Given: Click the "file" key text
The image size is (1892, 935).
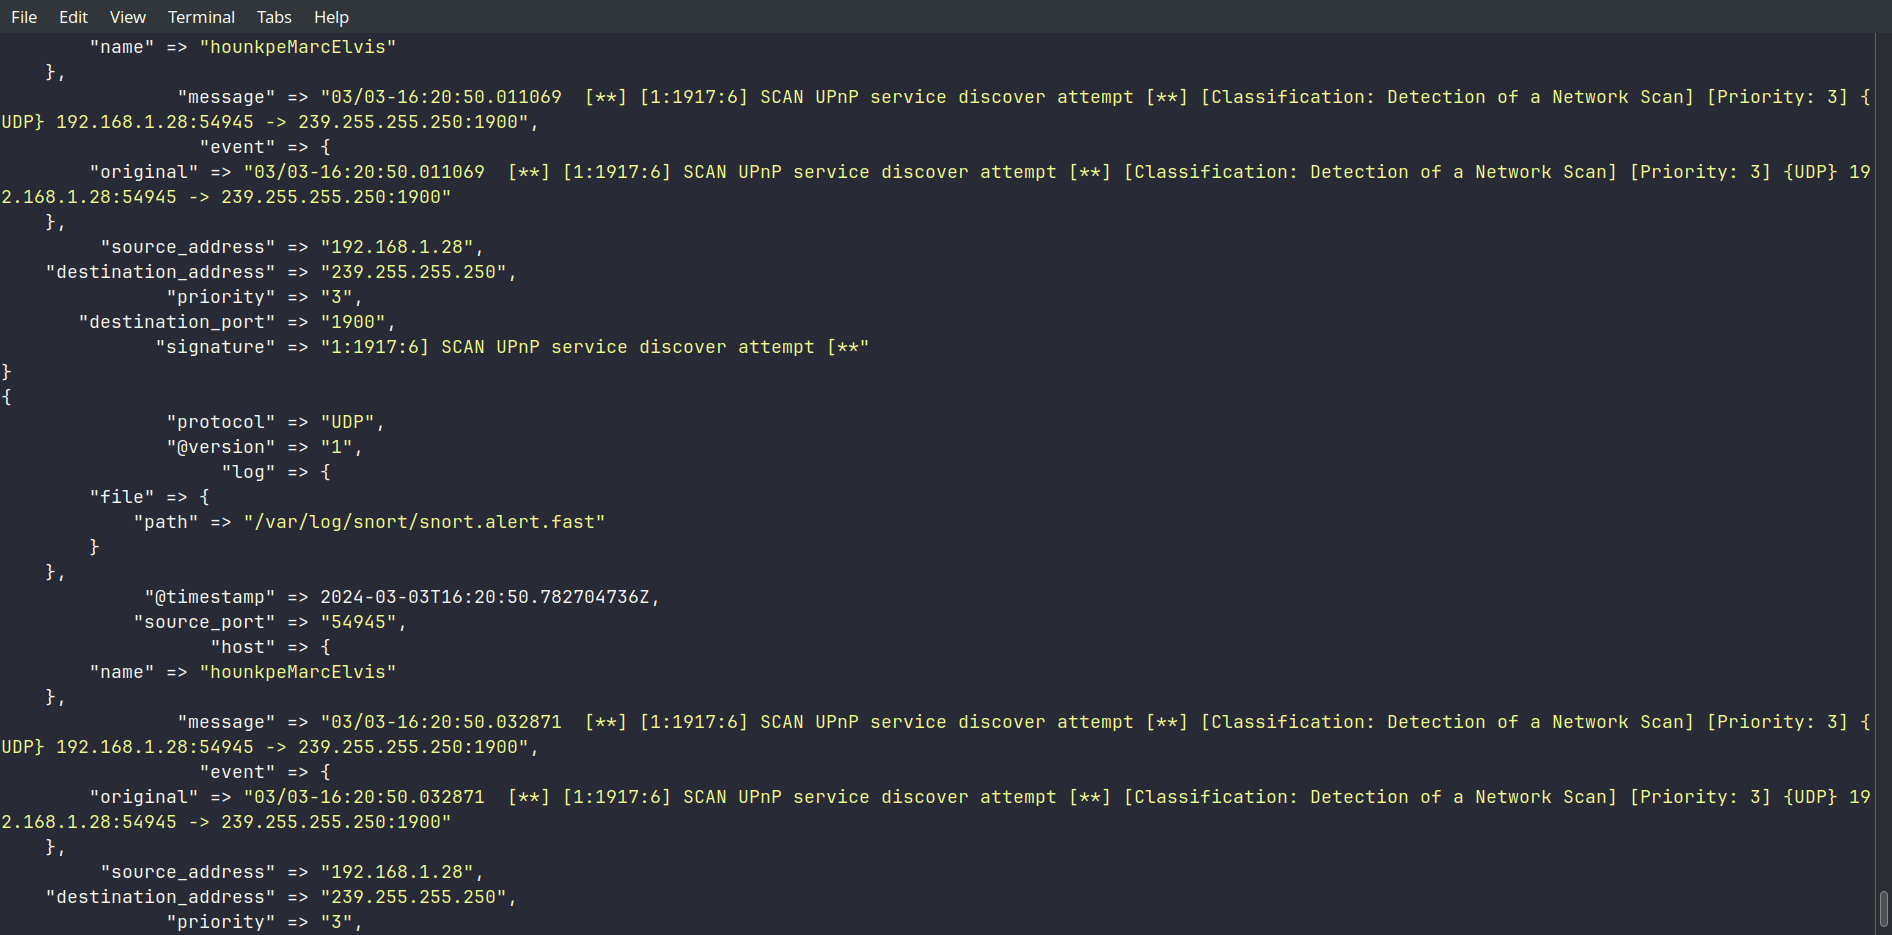Looking at the screenshot, I should (122, 497).
